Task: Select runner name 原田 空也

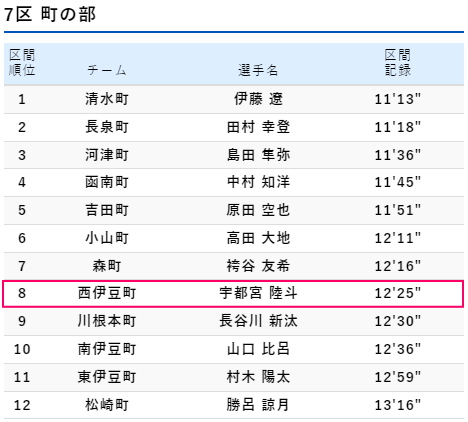Action: click(258, 210)
